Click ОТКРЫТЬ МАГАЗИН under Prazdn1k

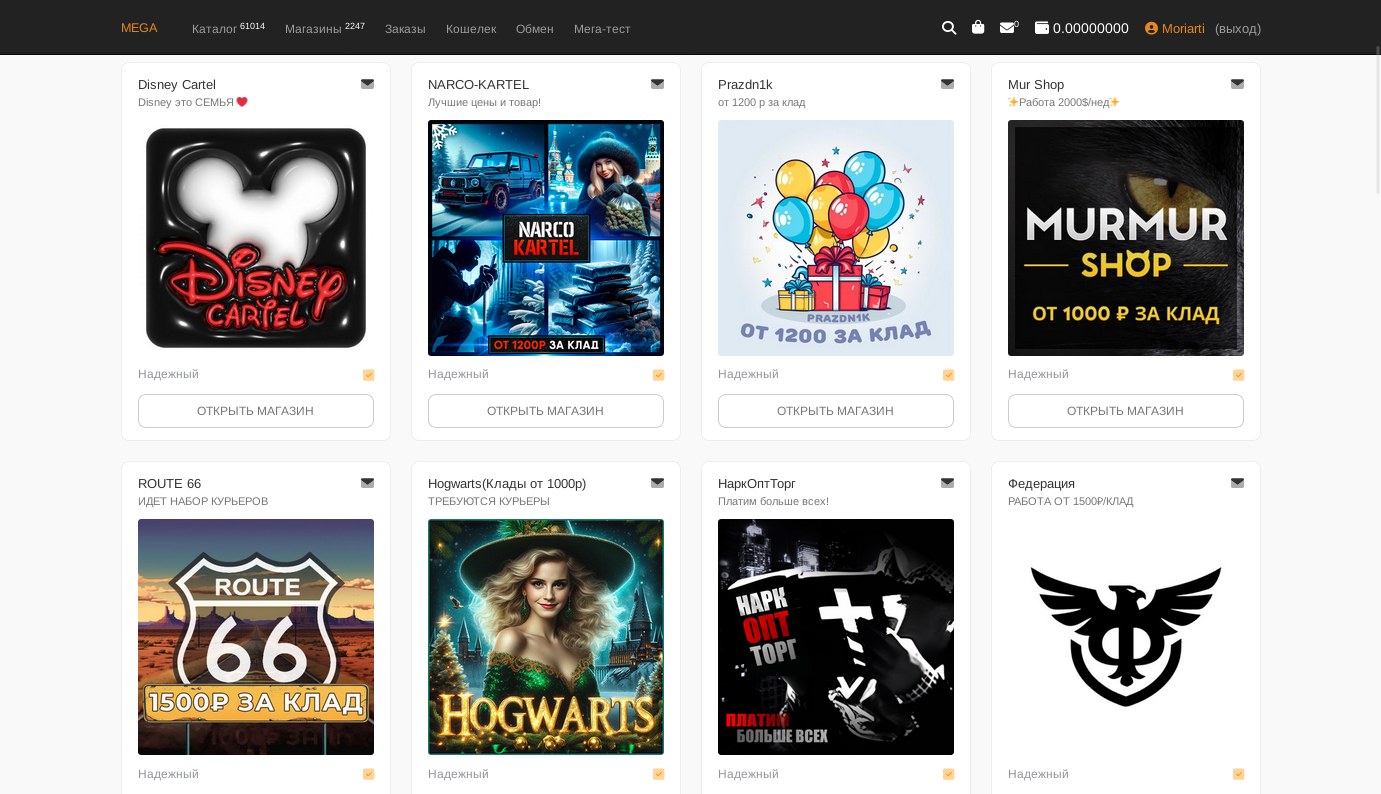pyautogui.click(x=836, y=411)
